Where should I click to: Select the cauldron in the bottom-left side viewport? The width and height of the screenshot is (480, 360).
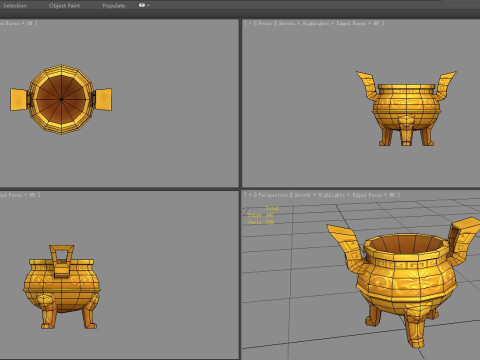tap(62, 287)
